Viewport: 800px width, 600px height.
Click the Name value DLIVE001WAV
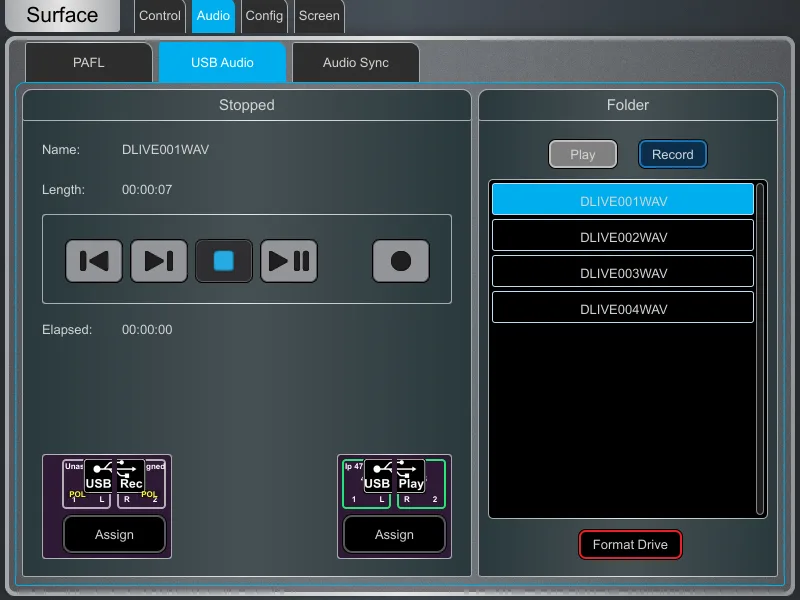point(165,149)
